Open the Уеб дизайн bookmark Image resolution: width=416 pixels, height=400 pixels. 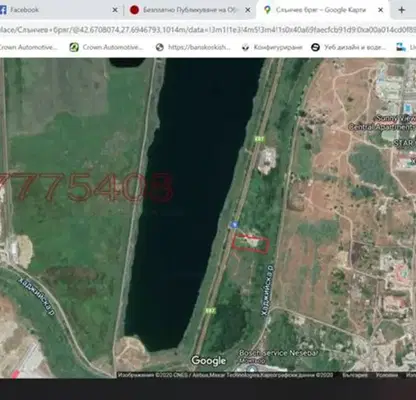coord(349,47)
